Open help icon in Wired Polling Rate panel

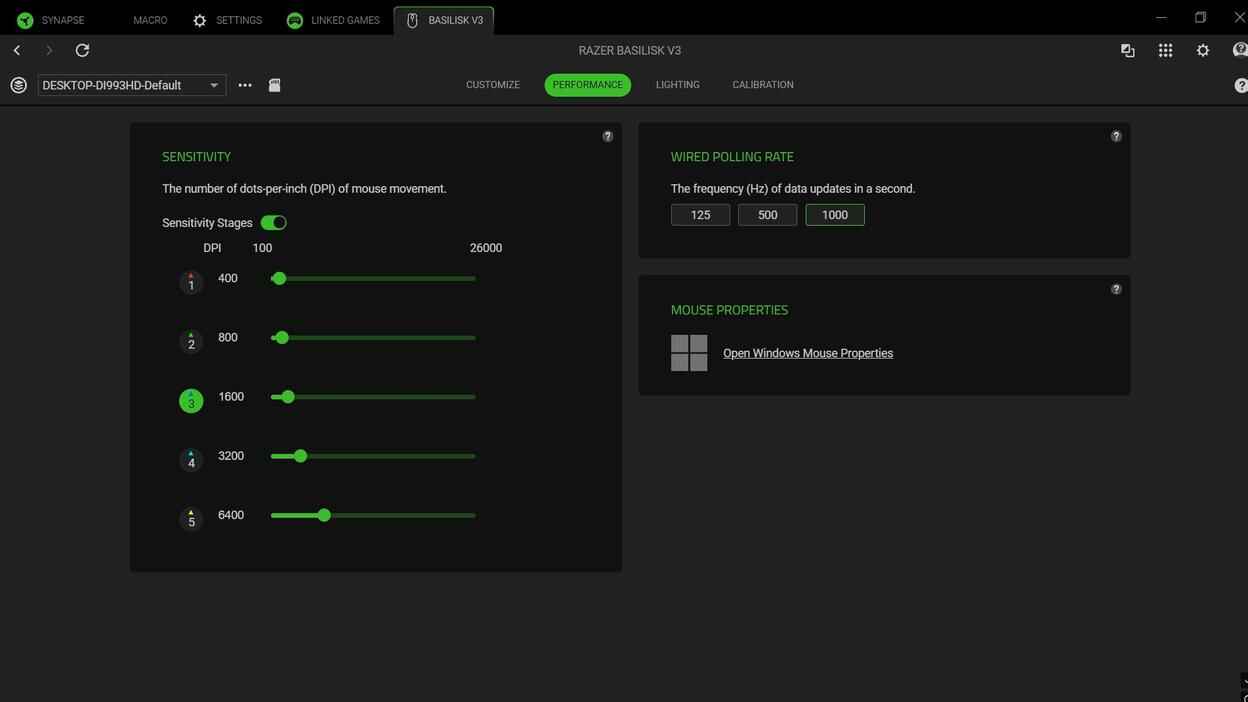1116,136
